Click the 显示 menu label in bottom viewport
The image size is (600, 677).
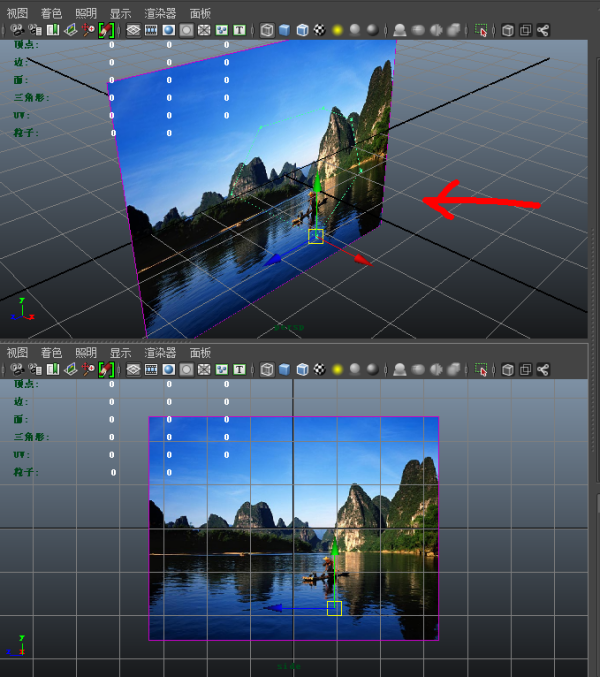120,353
